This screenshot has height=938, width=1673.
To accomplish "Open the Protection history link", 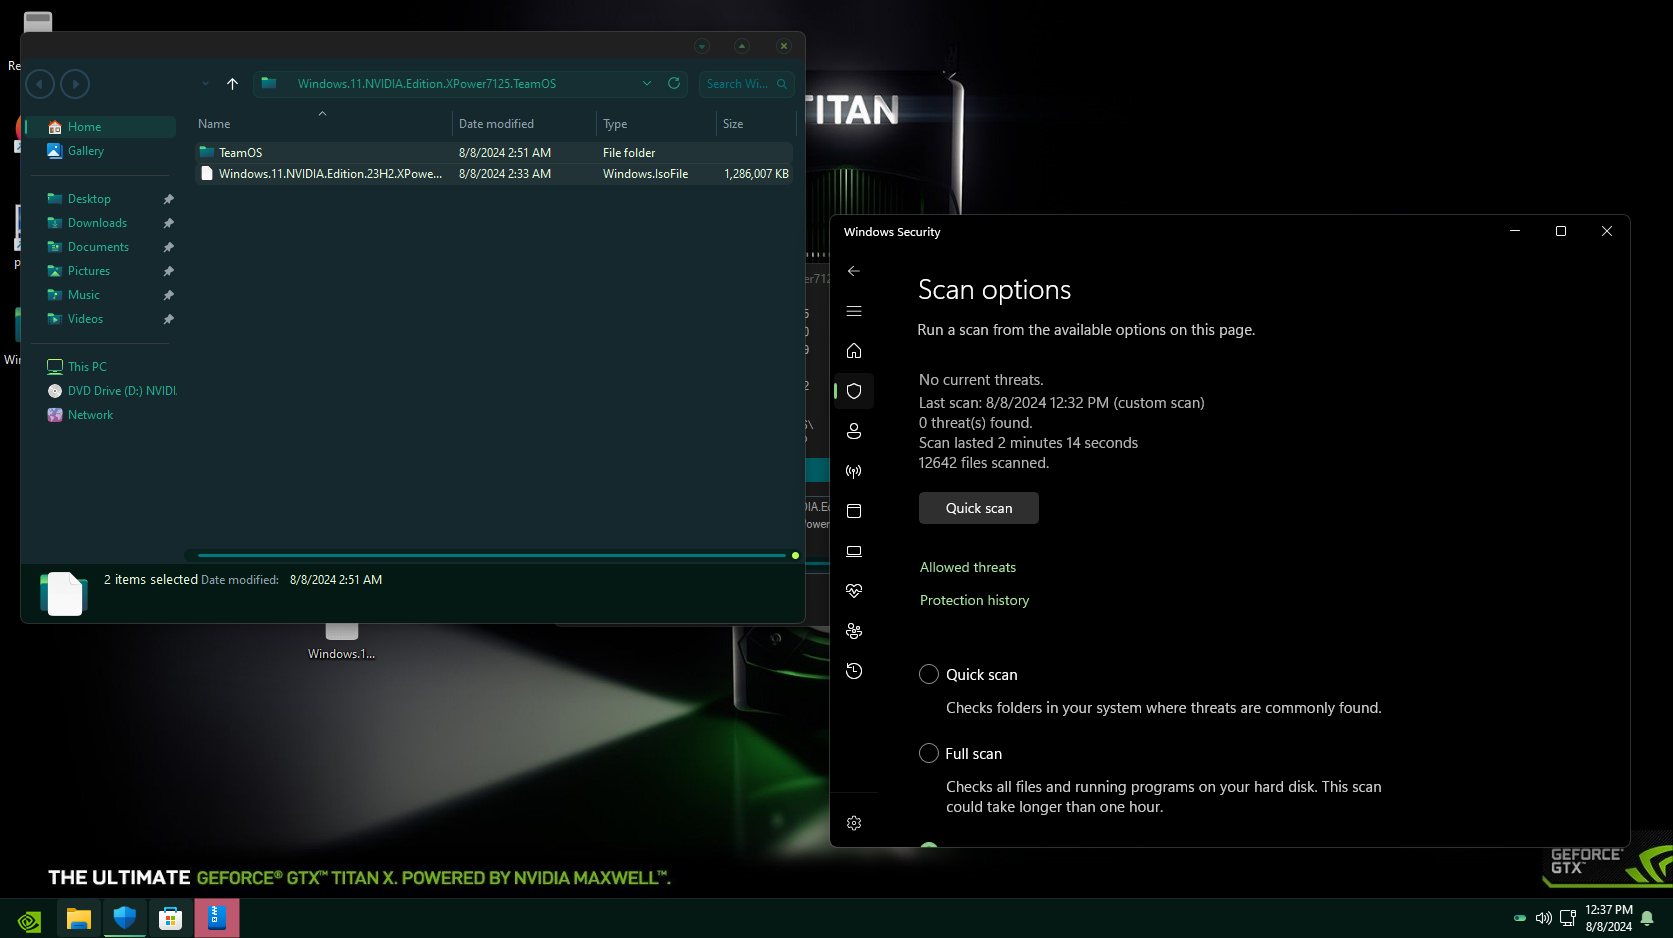I will click(x=974, y=600).
